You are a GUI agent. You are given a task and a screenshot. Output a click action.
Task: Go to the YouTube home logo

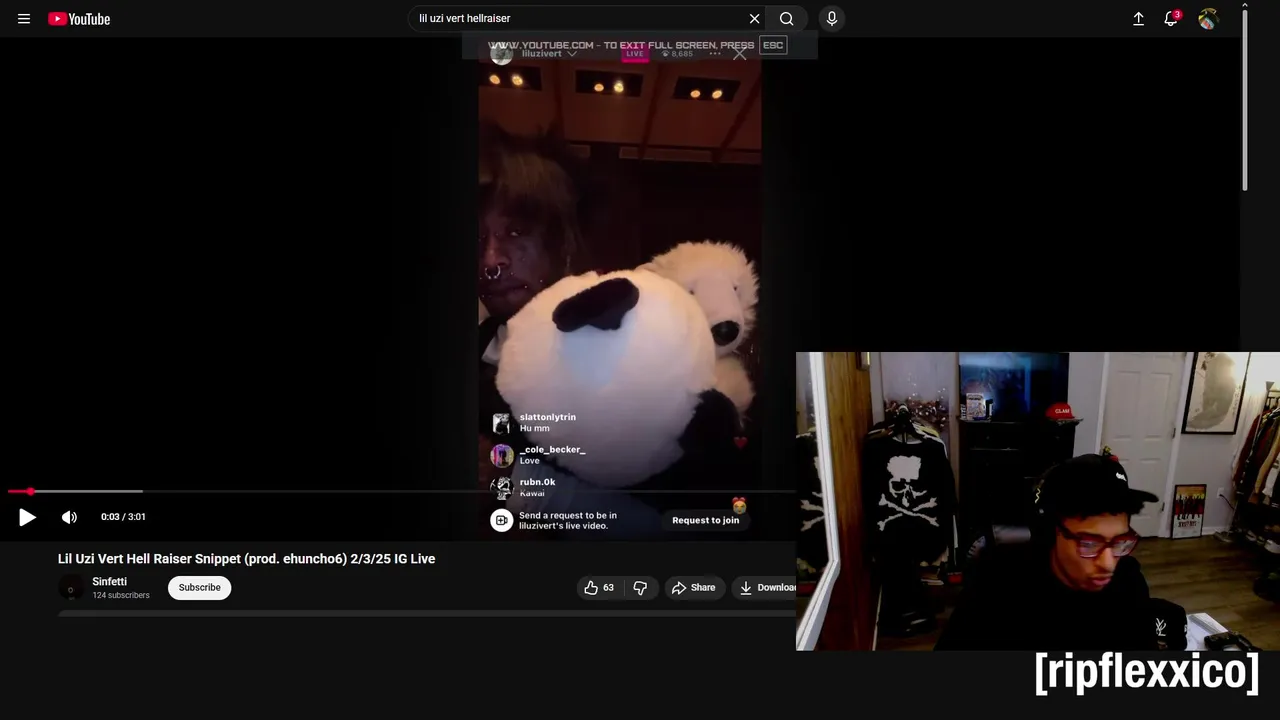(x=79, y=19)
